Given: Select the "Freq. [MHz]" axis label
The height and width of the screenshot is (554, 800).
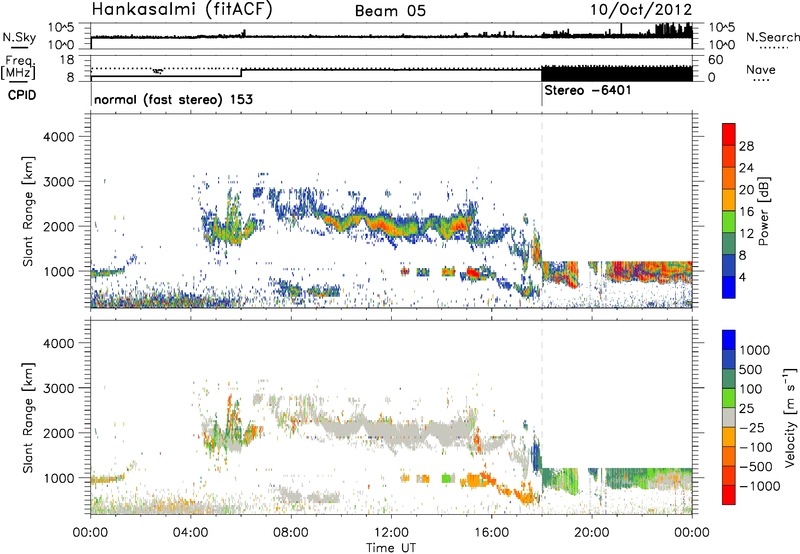Looking at the screenshot, I should pyautogui.click(x=19, y=67).
